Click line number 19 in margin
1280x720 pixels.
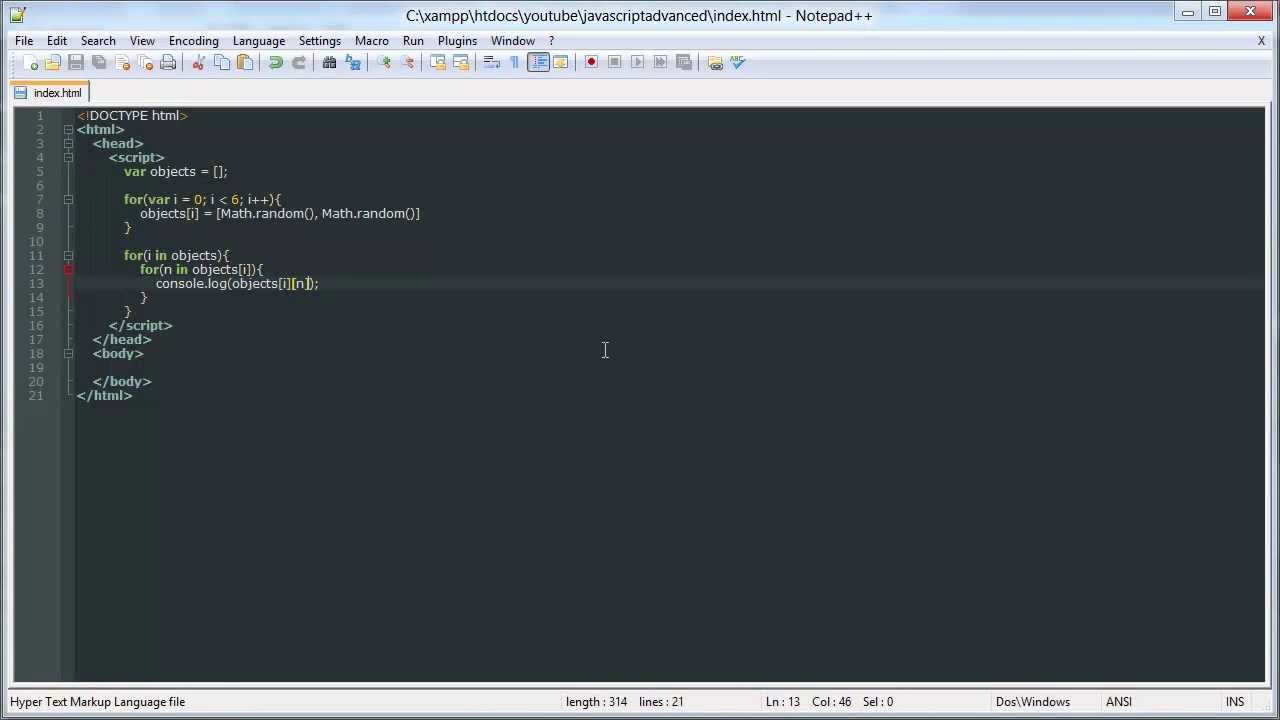click(36, 368)
